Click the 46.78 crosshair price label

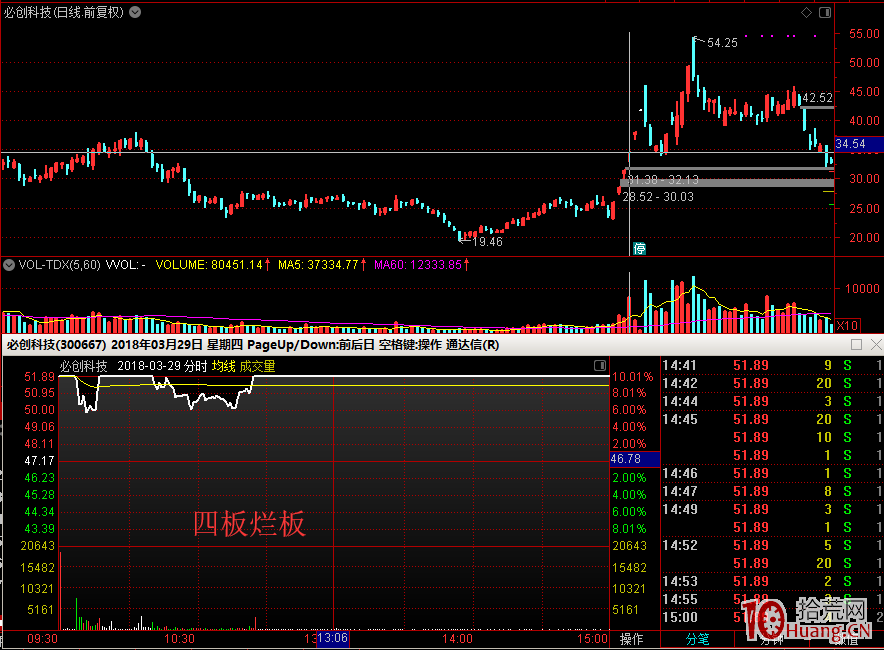(635, 459)
